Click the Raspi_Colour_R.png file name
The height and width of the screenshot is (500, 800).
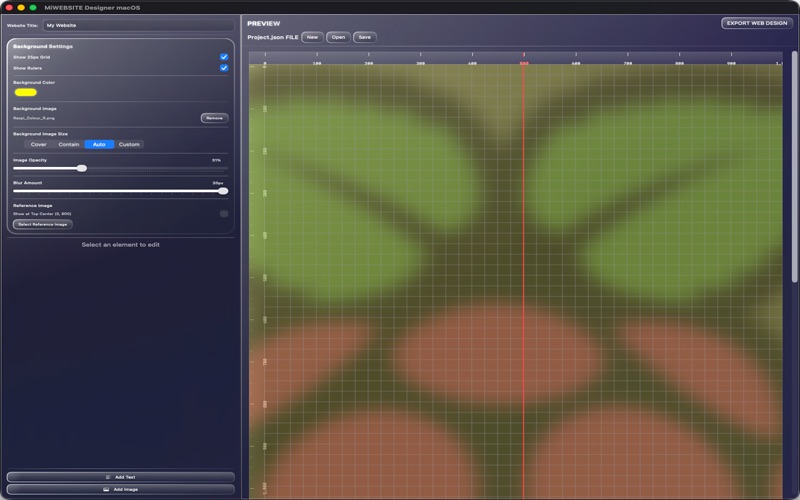[x=34, y=118]
